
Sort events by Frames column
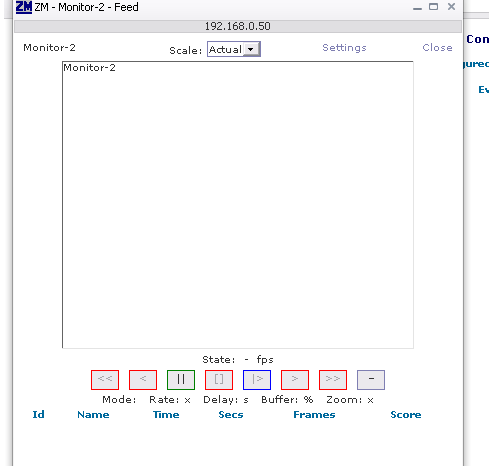314,414
